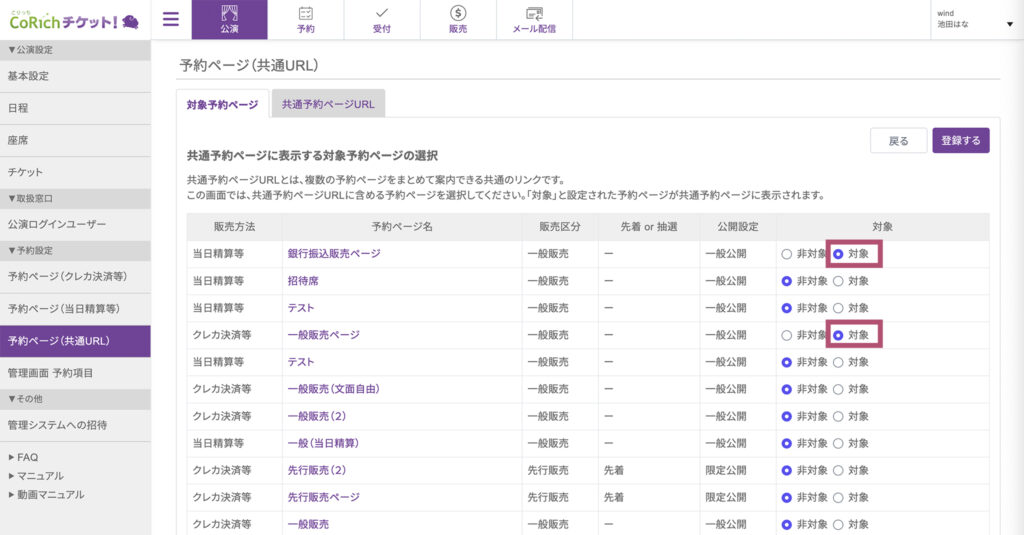1024x535 pixels.
Task: Open 座席 in the sidebar
Action: point(75,141)
